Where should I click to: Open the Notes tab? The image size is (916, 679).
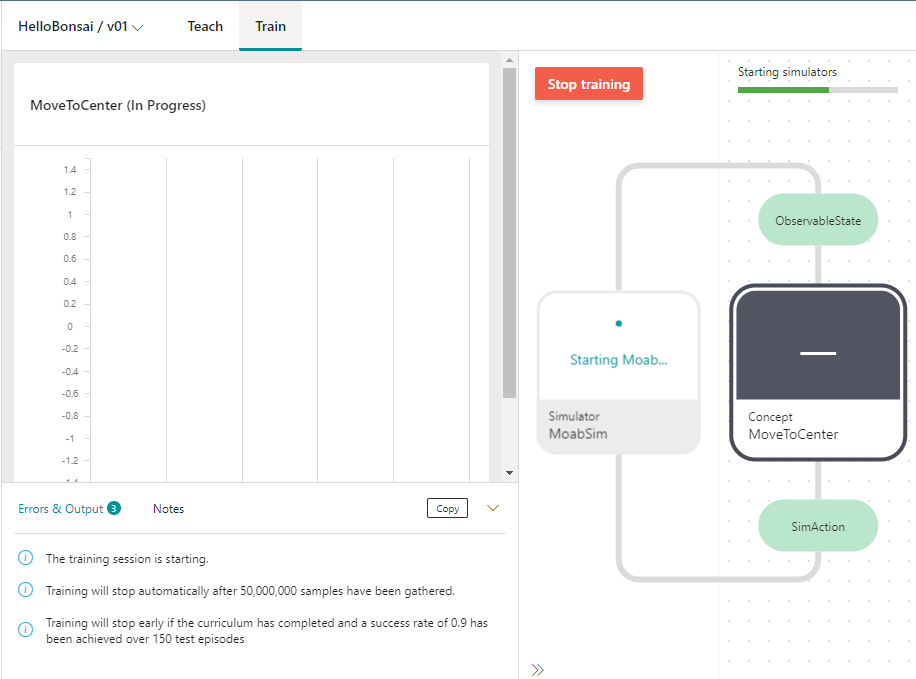click(168, 509)
